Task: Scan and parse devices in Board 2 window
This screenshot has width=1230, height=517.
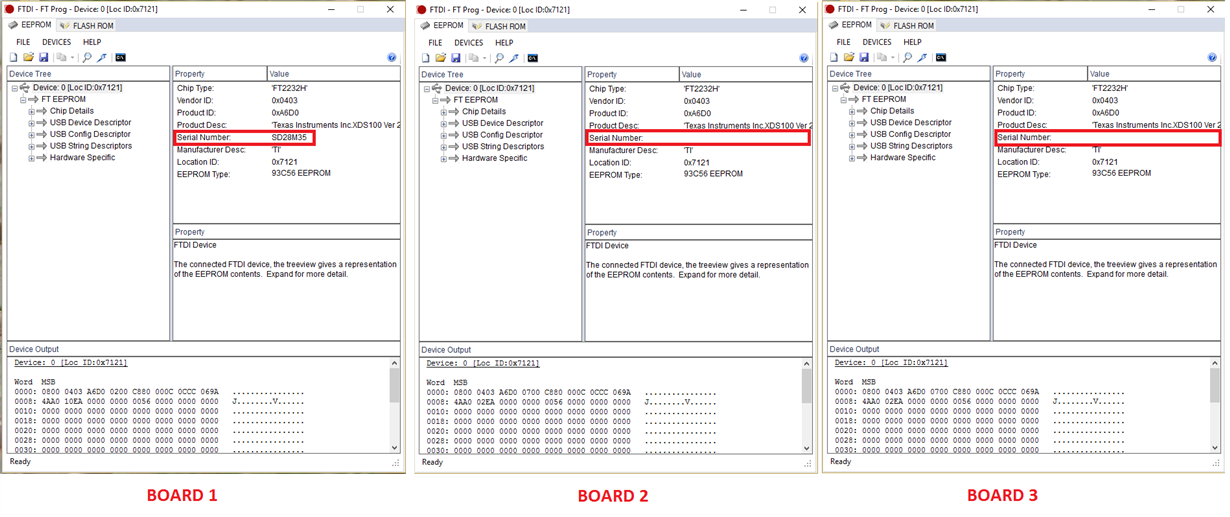Action: 499,58
